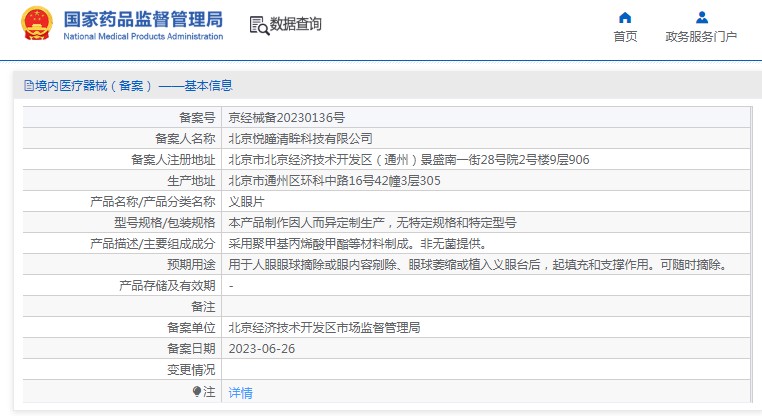Screen dimensions: 762x416
Task: Select product name 义眼片
Action: click(246, 202)
